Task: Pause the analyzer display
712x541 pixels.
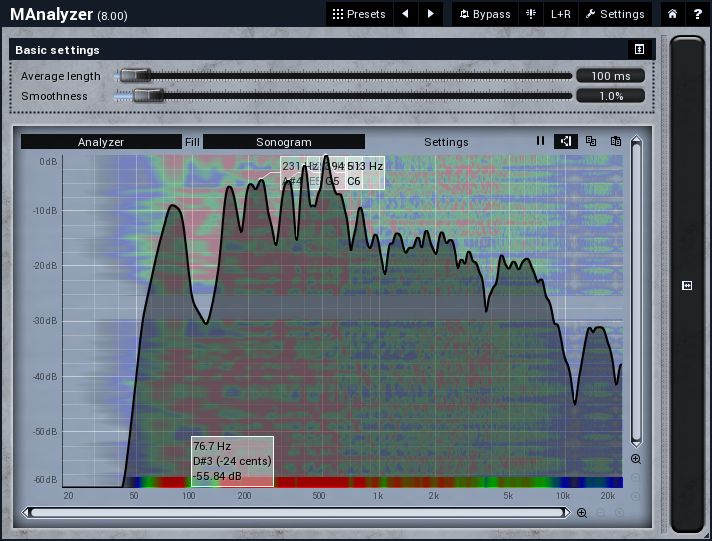Action: 540,141
